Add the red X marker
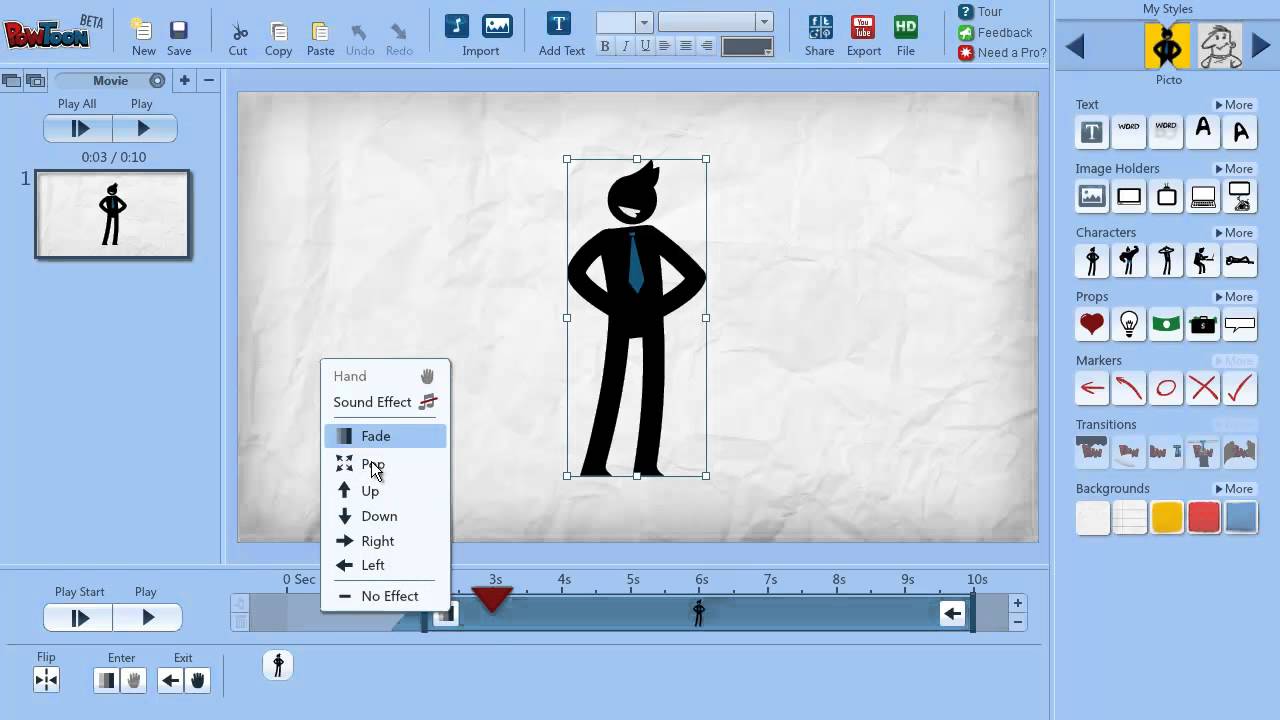 pos(1203,388)
